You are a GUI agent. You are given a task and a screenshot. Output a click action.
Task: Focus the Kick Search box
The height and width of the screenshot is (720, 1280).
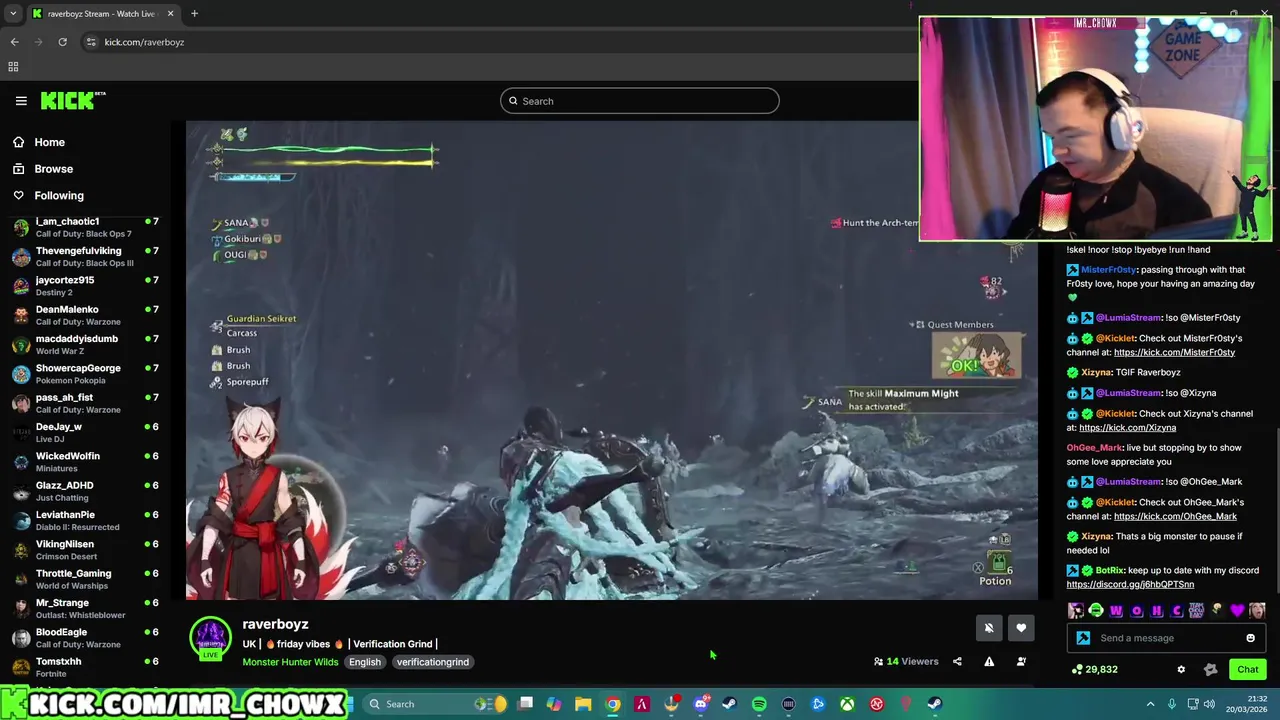pyautogui.click(x=640, y=101)
